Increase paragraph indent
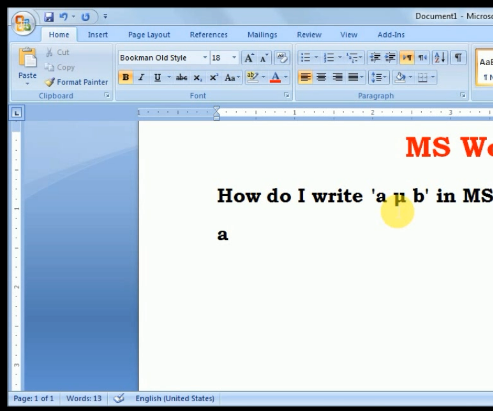The image size is (493, 411). (390, 58)
